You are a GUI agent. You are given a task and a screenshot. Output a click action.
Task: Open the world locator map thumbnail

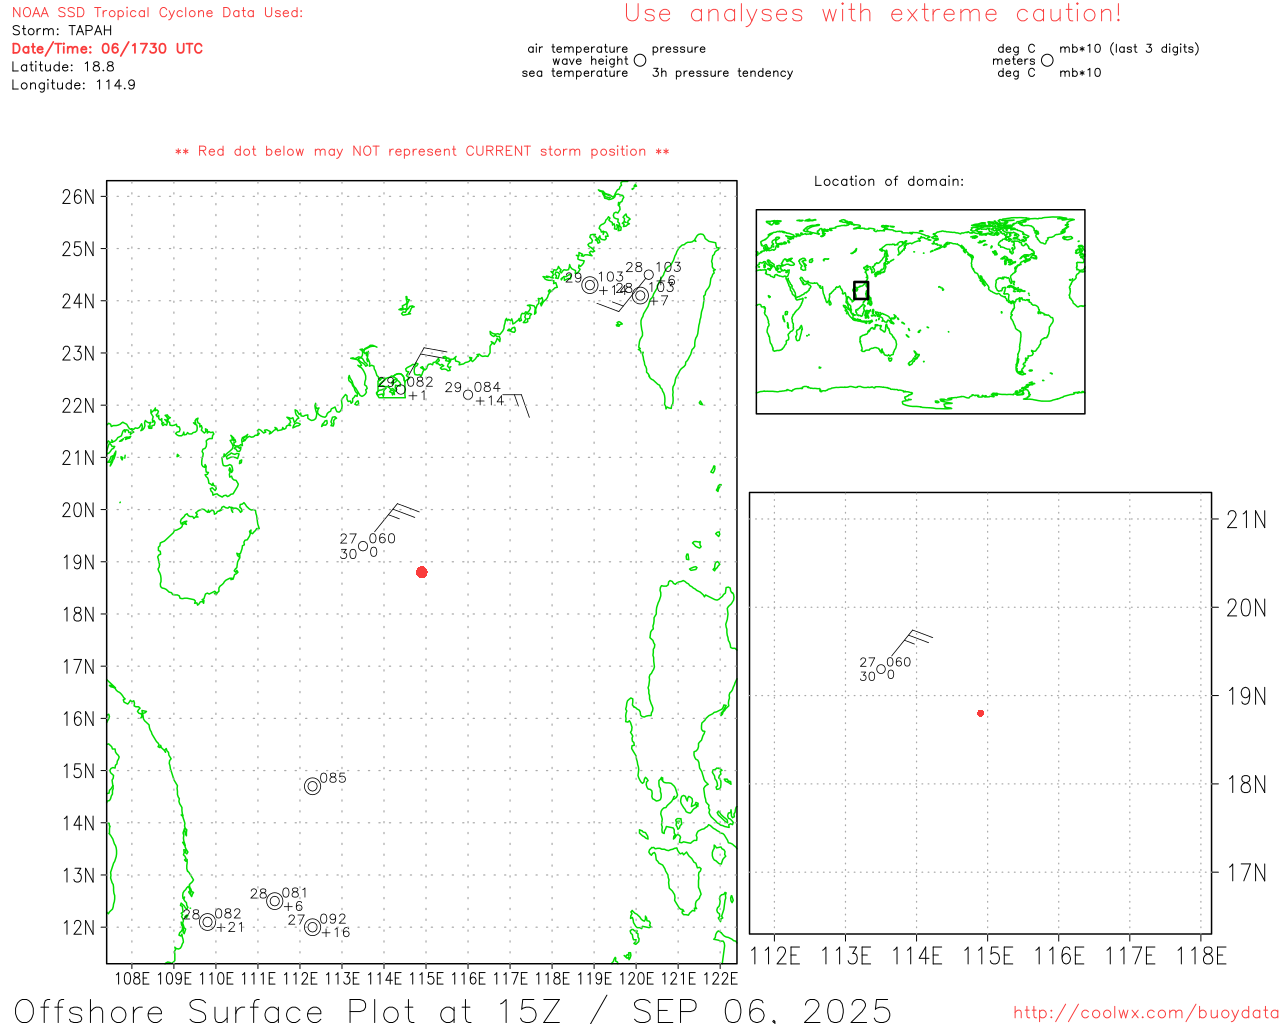pos(920,311)
